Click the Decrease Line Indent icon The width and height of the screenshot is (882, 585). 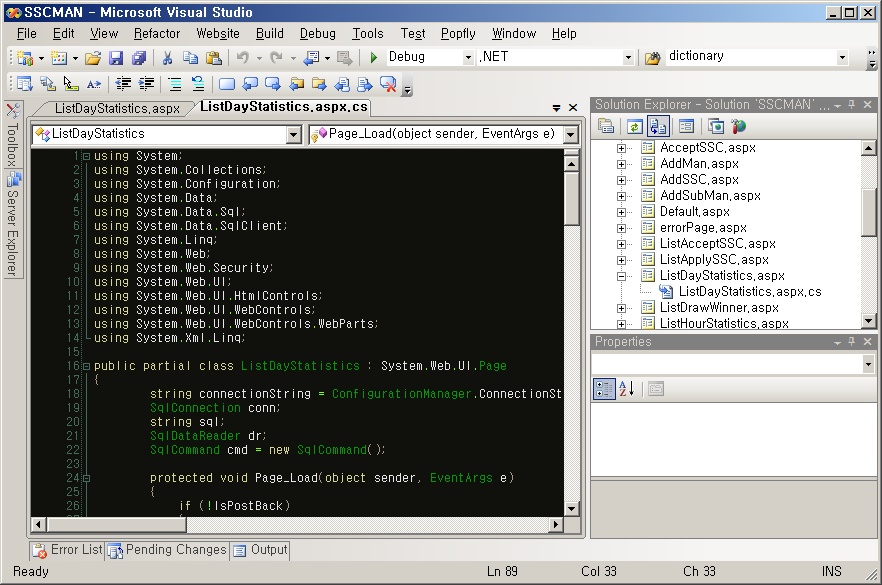click(123, 84)
